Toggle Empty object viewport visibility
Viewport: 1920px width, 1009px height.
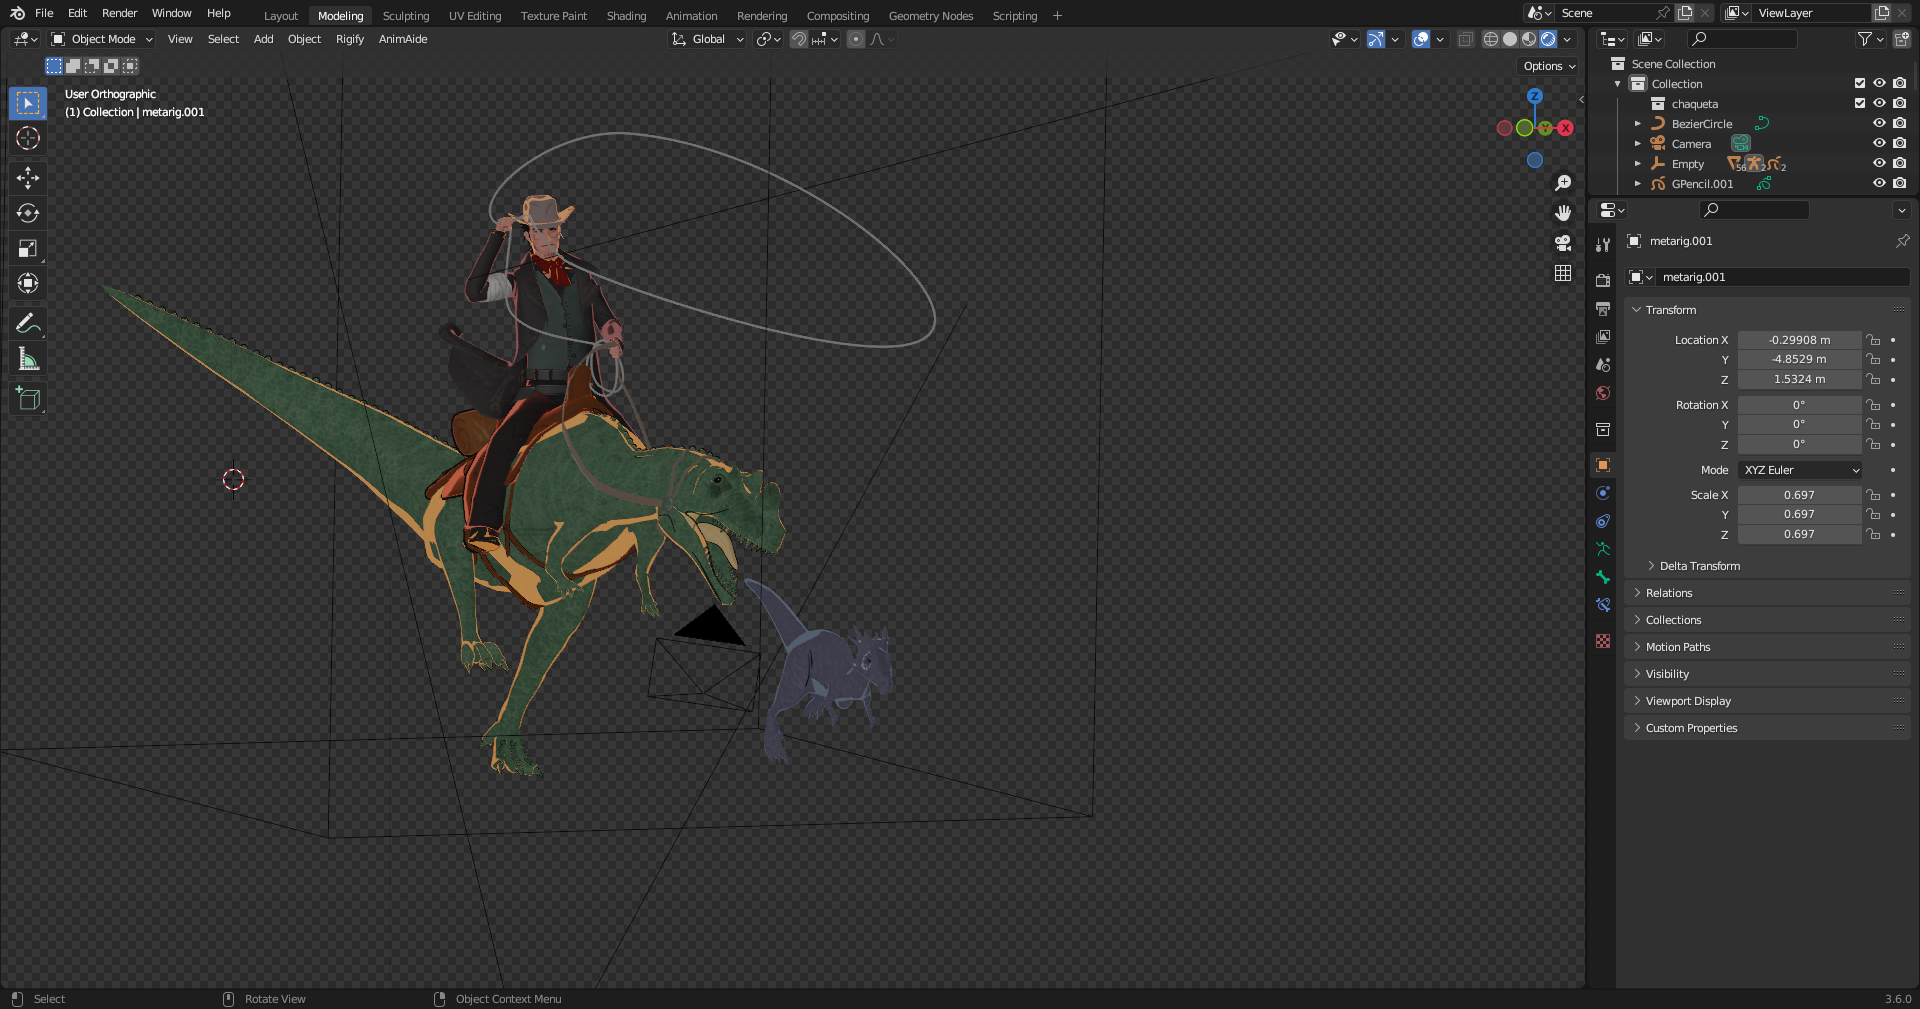point(1879,163)
